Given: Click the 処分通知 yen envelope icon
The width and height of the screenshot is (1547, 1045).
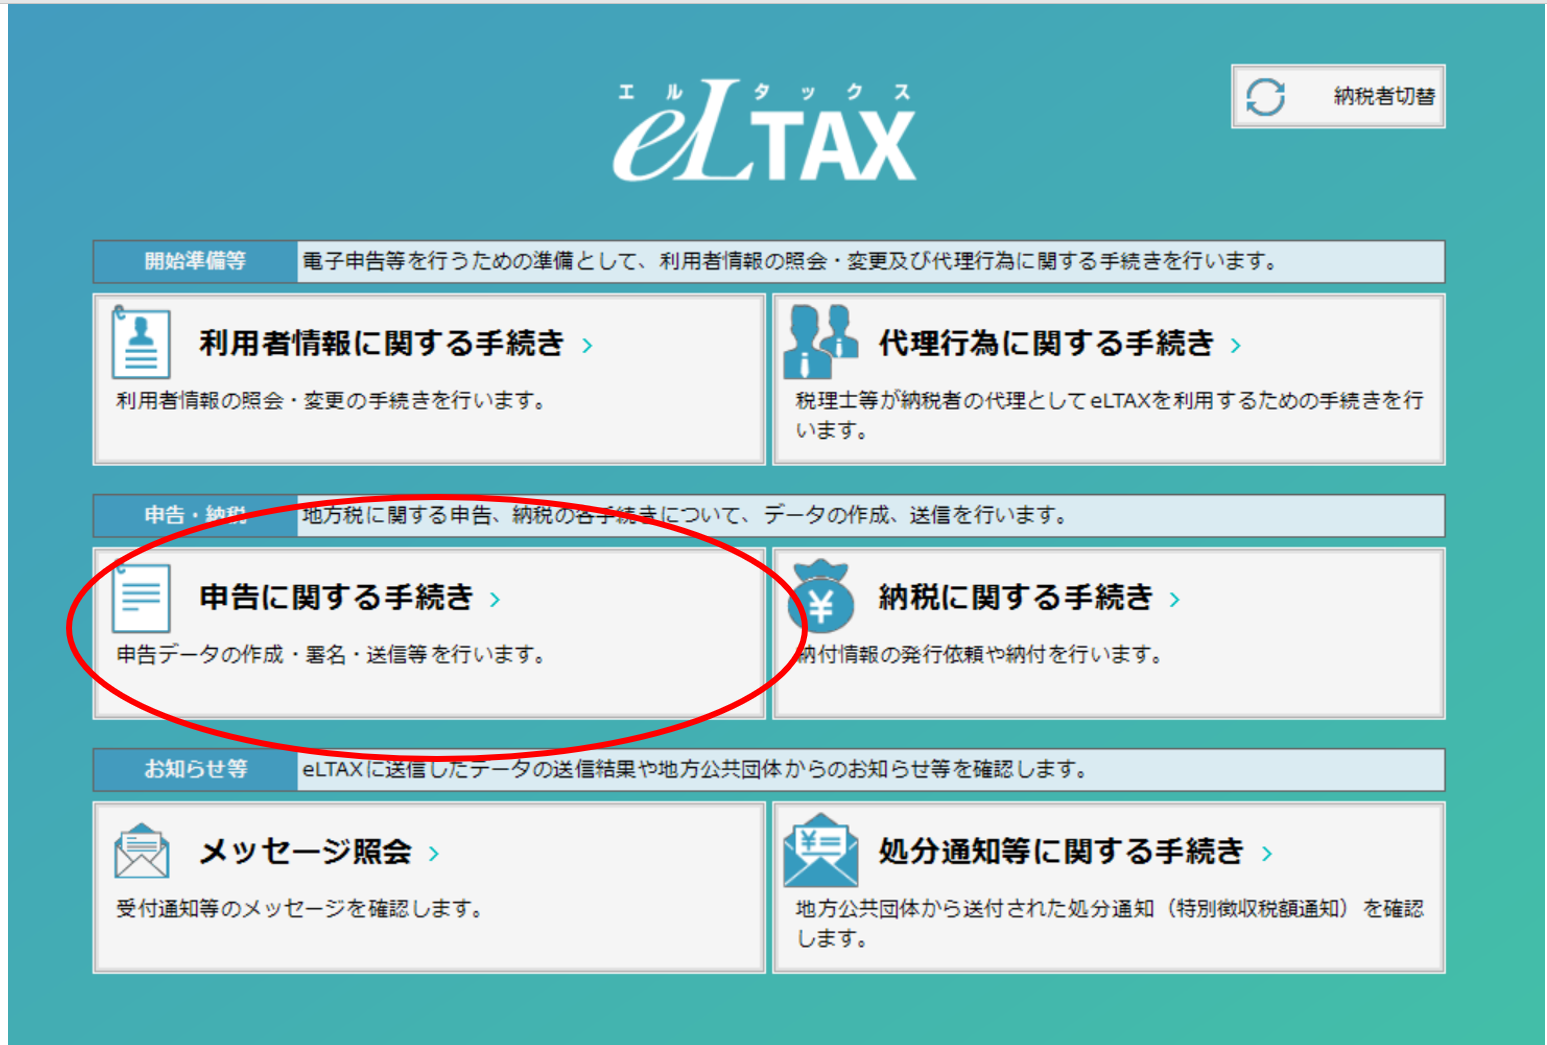Looking at the screenshot, I should pyautogui.click(x=821, y=850).
